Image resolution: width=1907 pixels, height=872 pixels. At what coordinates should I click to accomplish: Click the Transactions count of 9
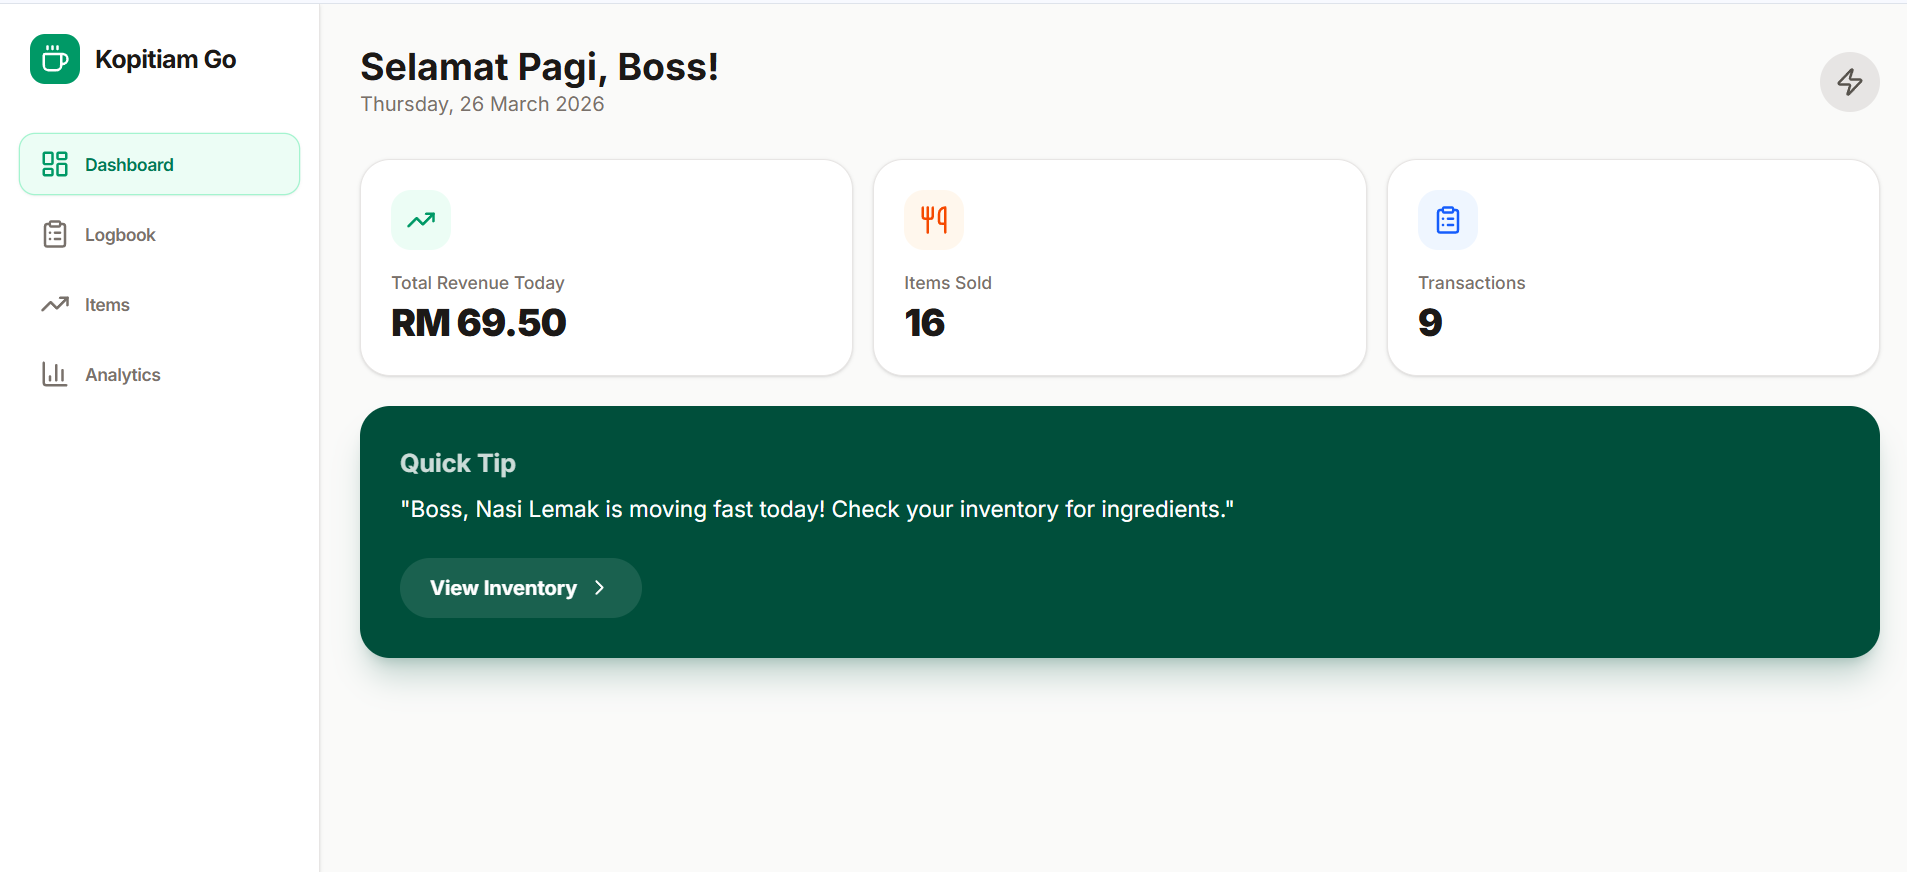tap(1428, 322)
